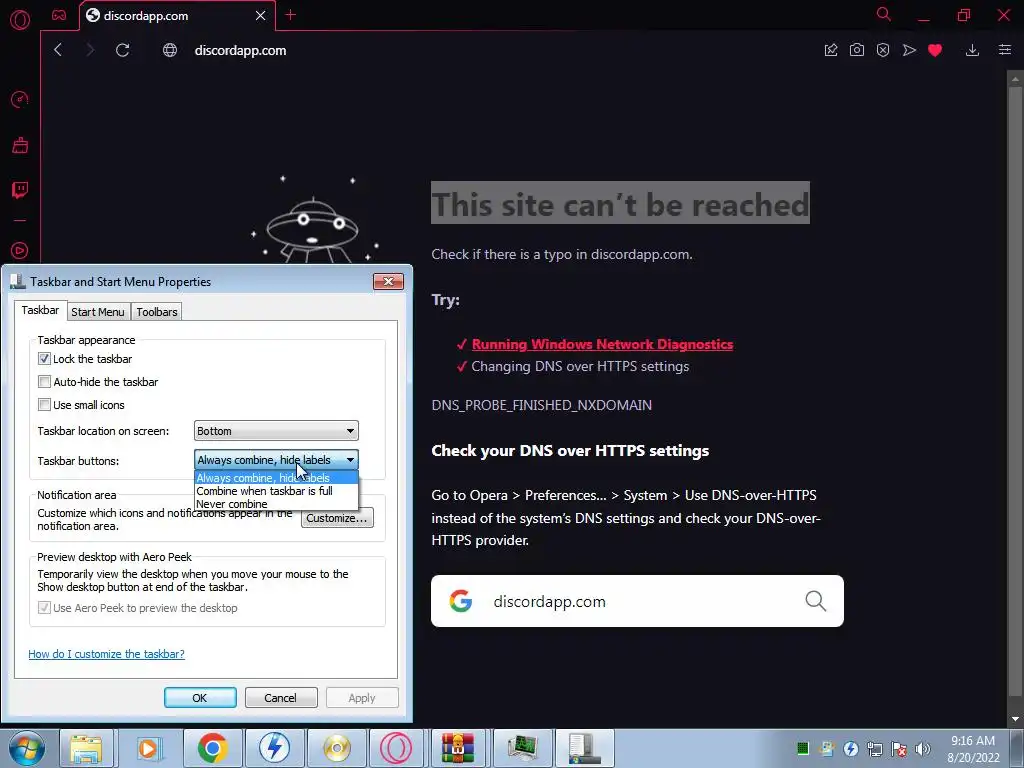Image resolution: width=1024 pixels, height=768 pixels.
Task: Enable Use small icons checkbox
Action: coord(44,404)
